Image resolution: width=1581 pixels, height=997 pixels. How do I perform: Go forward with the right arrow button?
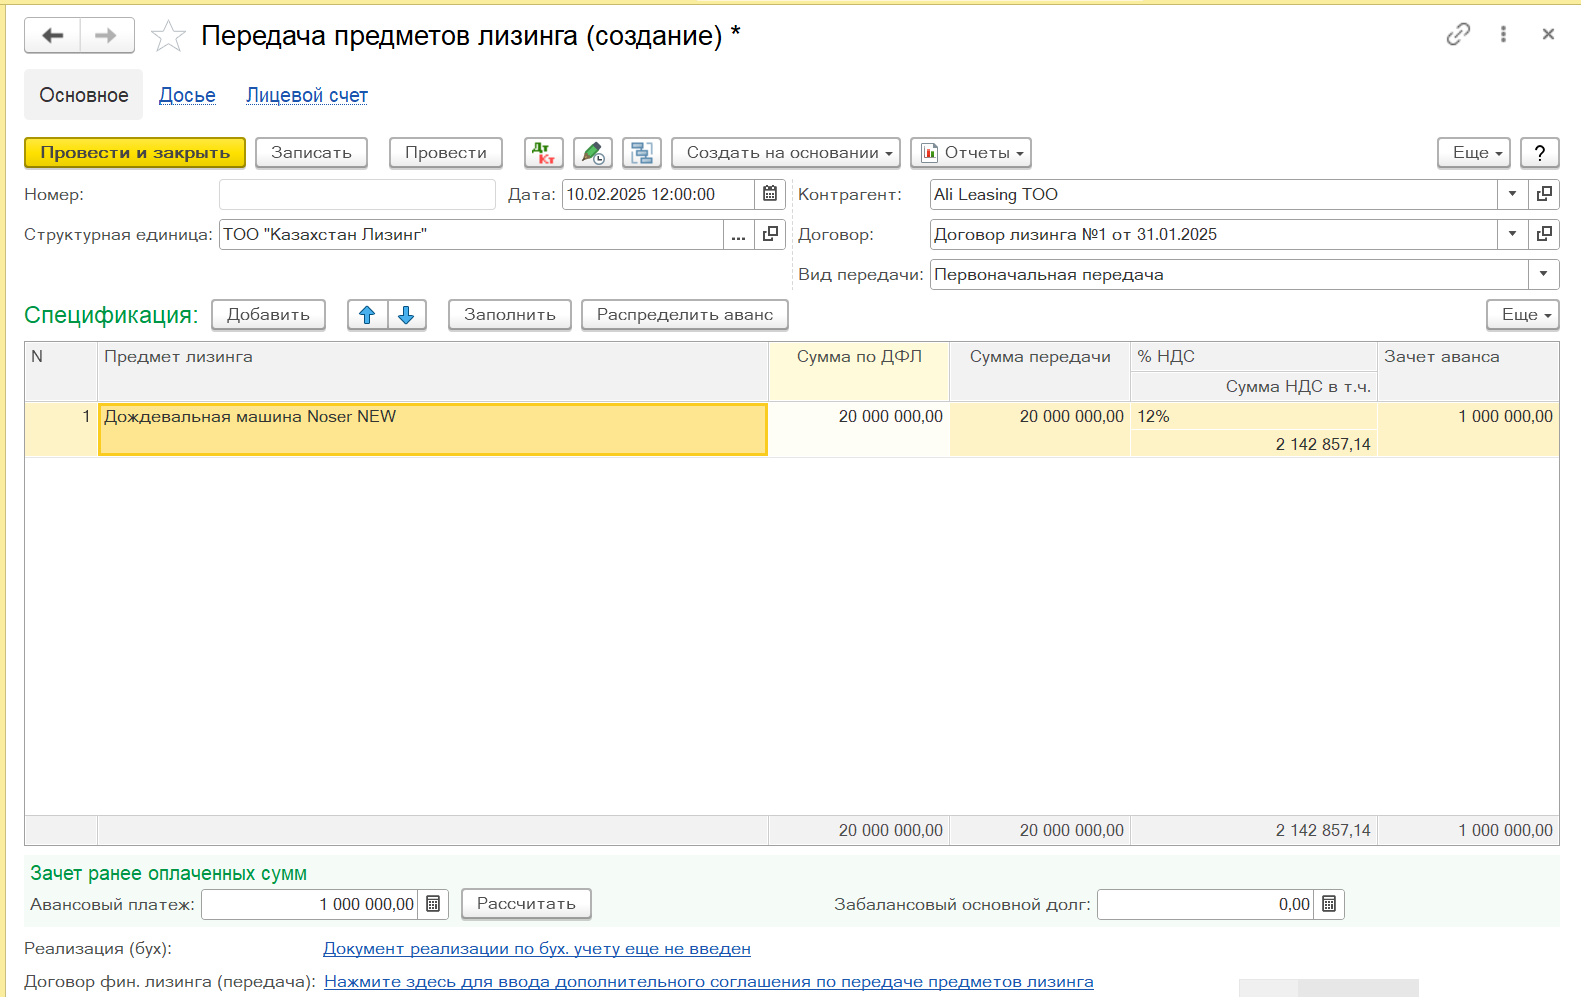[x=106, y=36]
